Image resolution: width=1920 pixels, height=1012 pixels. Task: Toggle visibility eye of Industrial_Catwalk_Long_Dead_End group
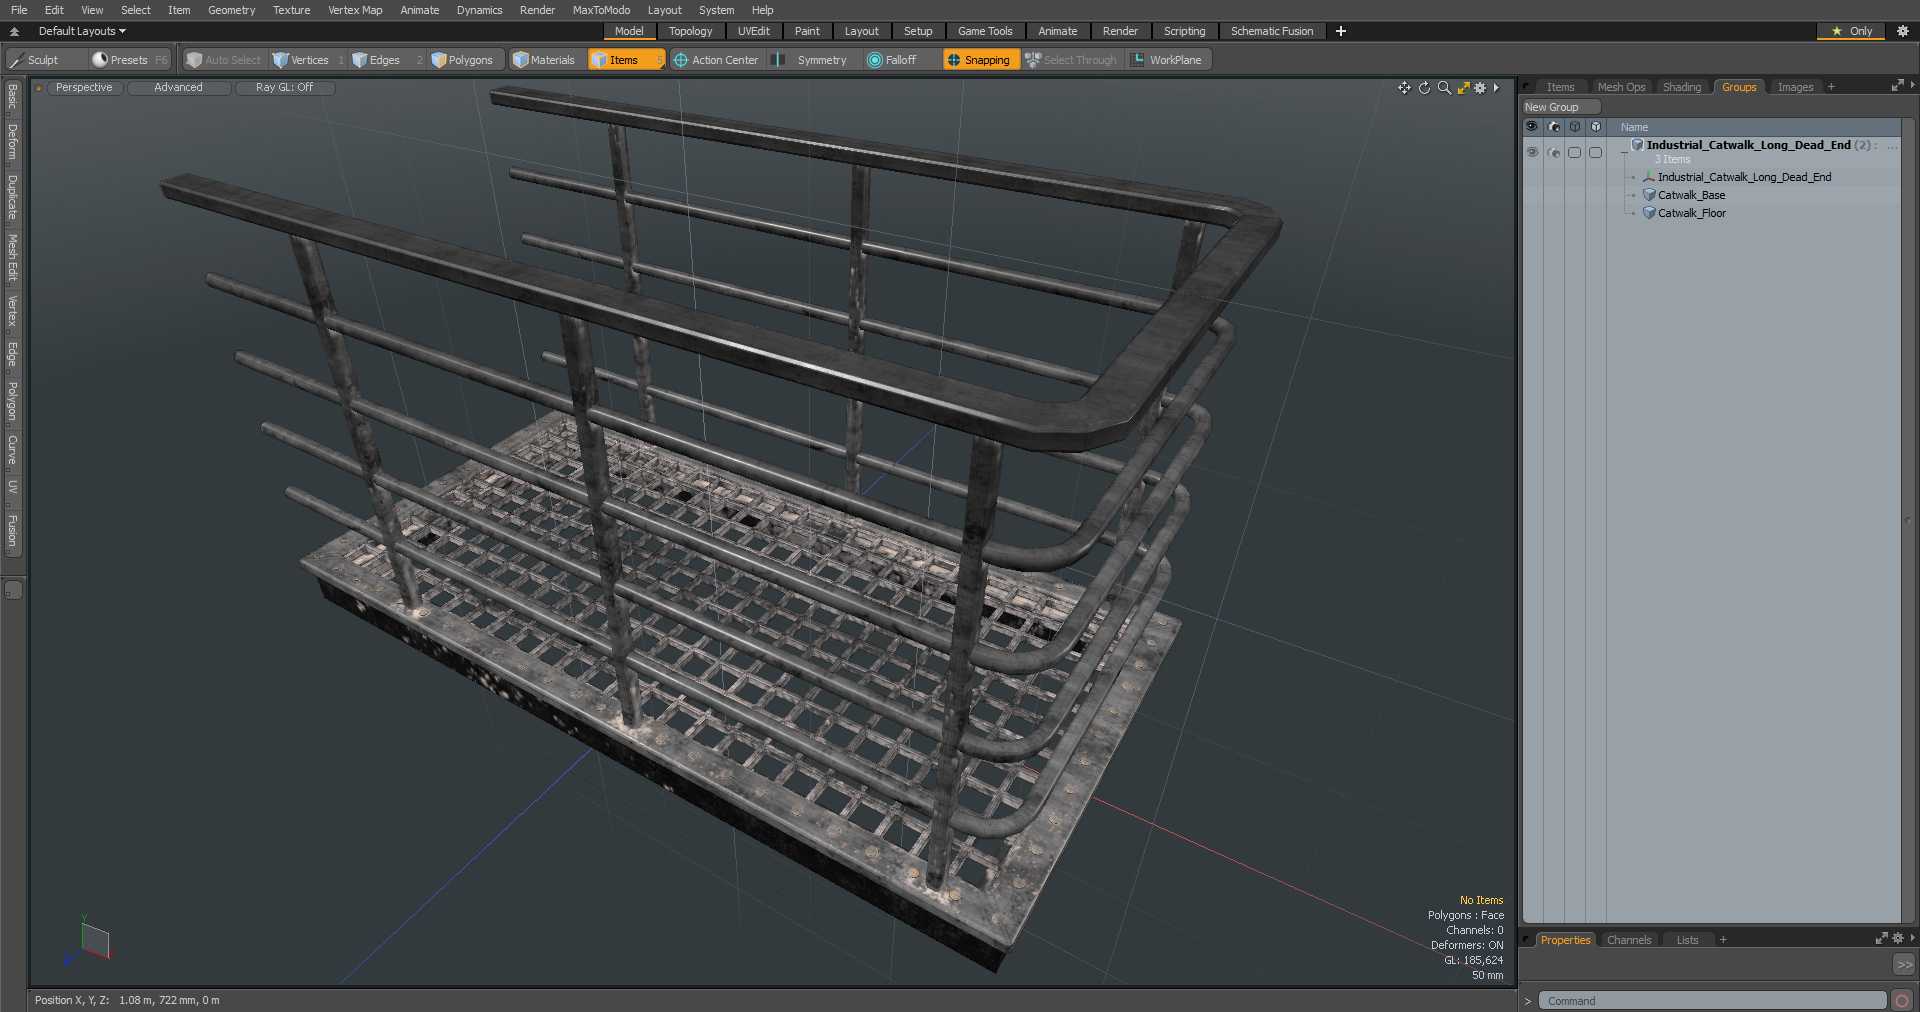coord(1532,152)
